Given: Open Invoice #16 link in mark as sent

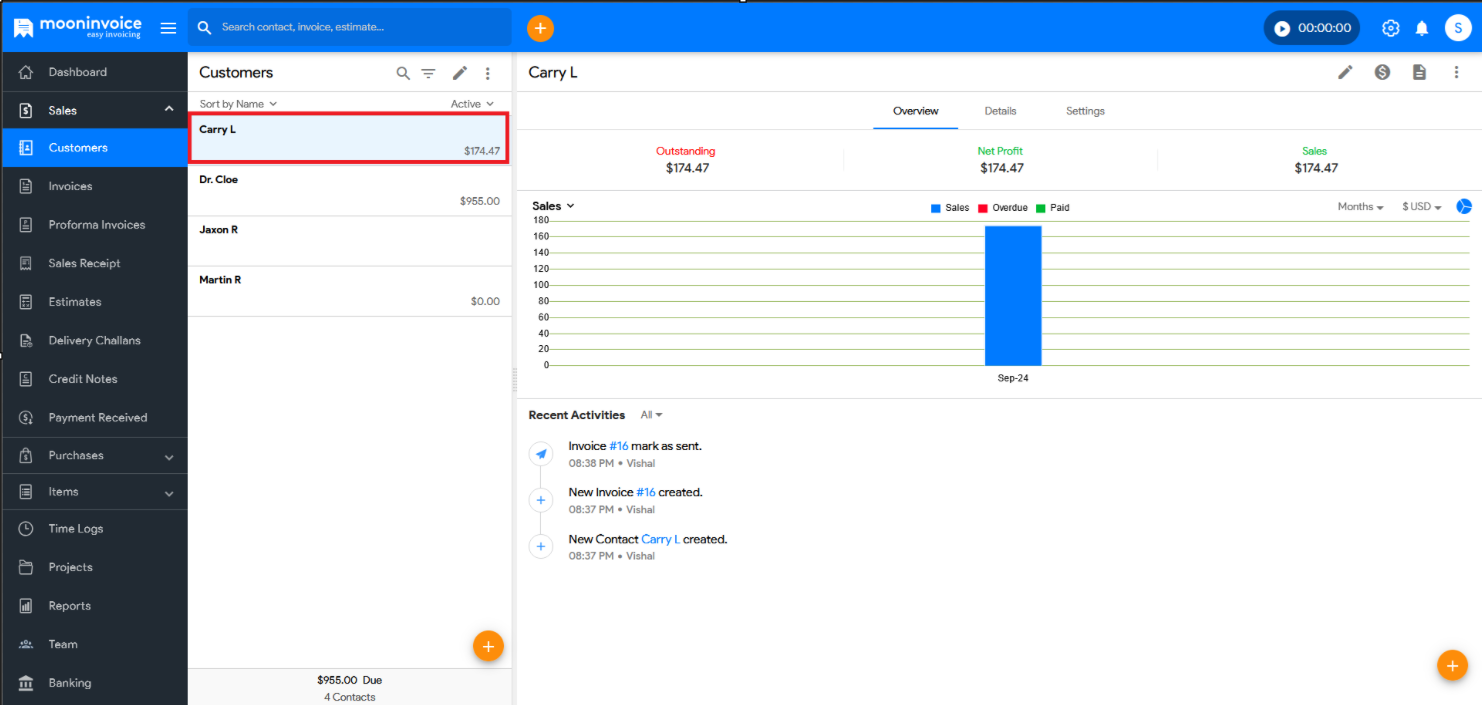Looking at the screenshot, I should point(618,446).
